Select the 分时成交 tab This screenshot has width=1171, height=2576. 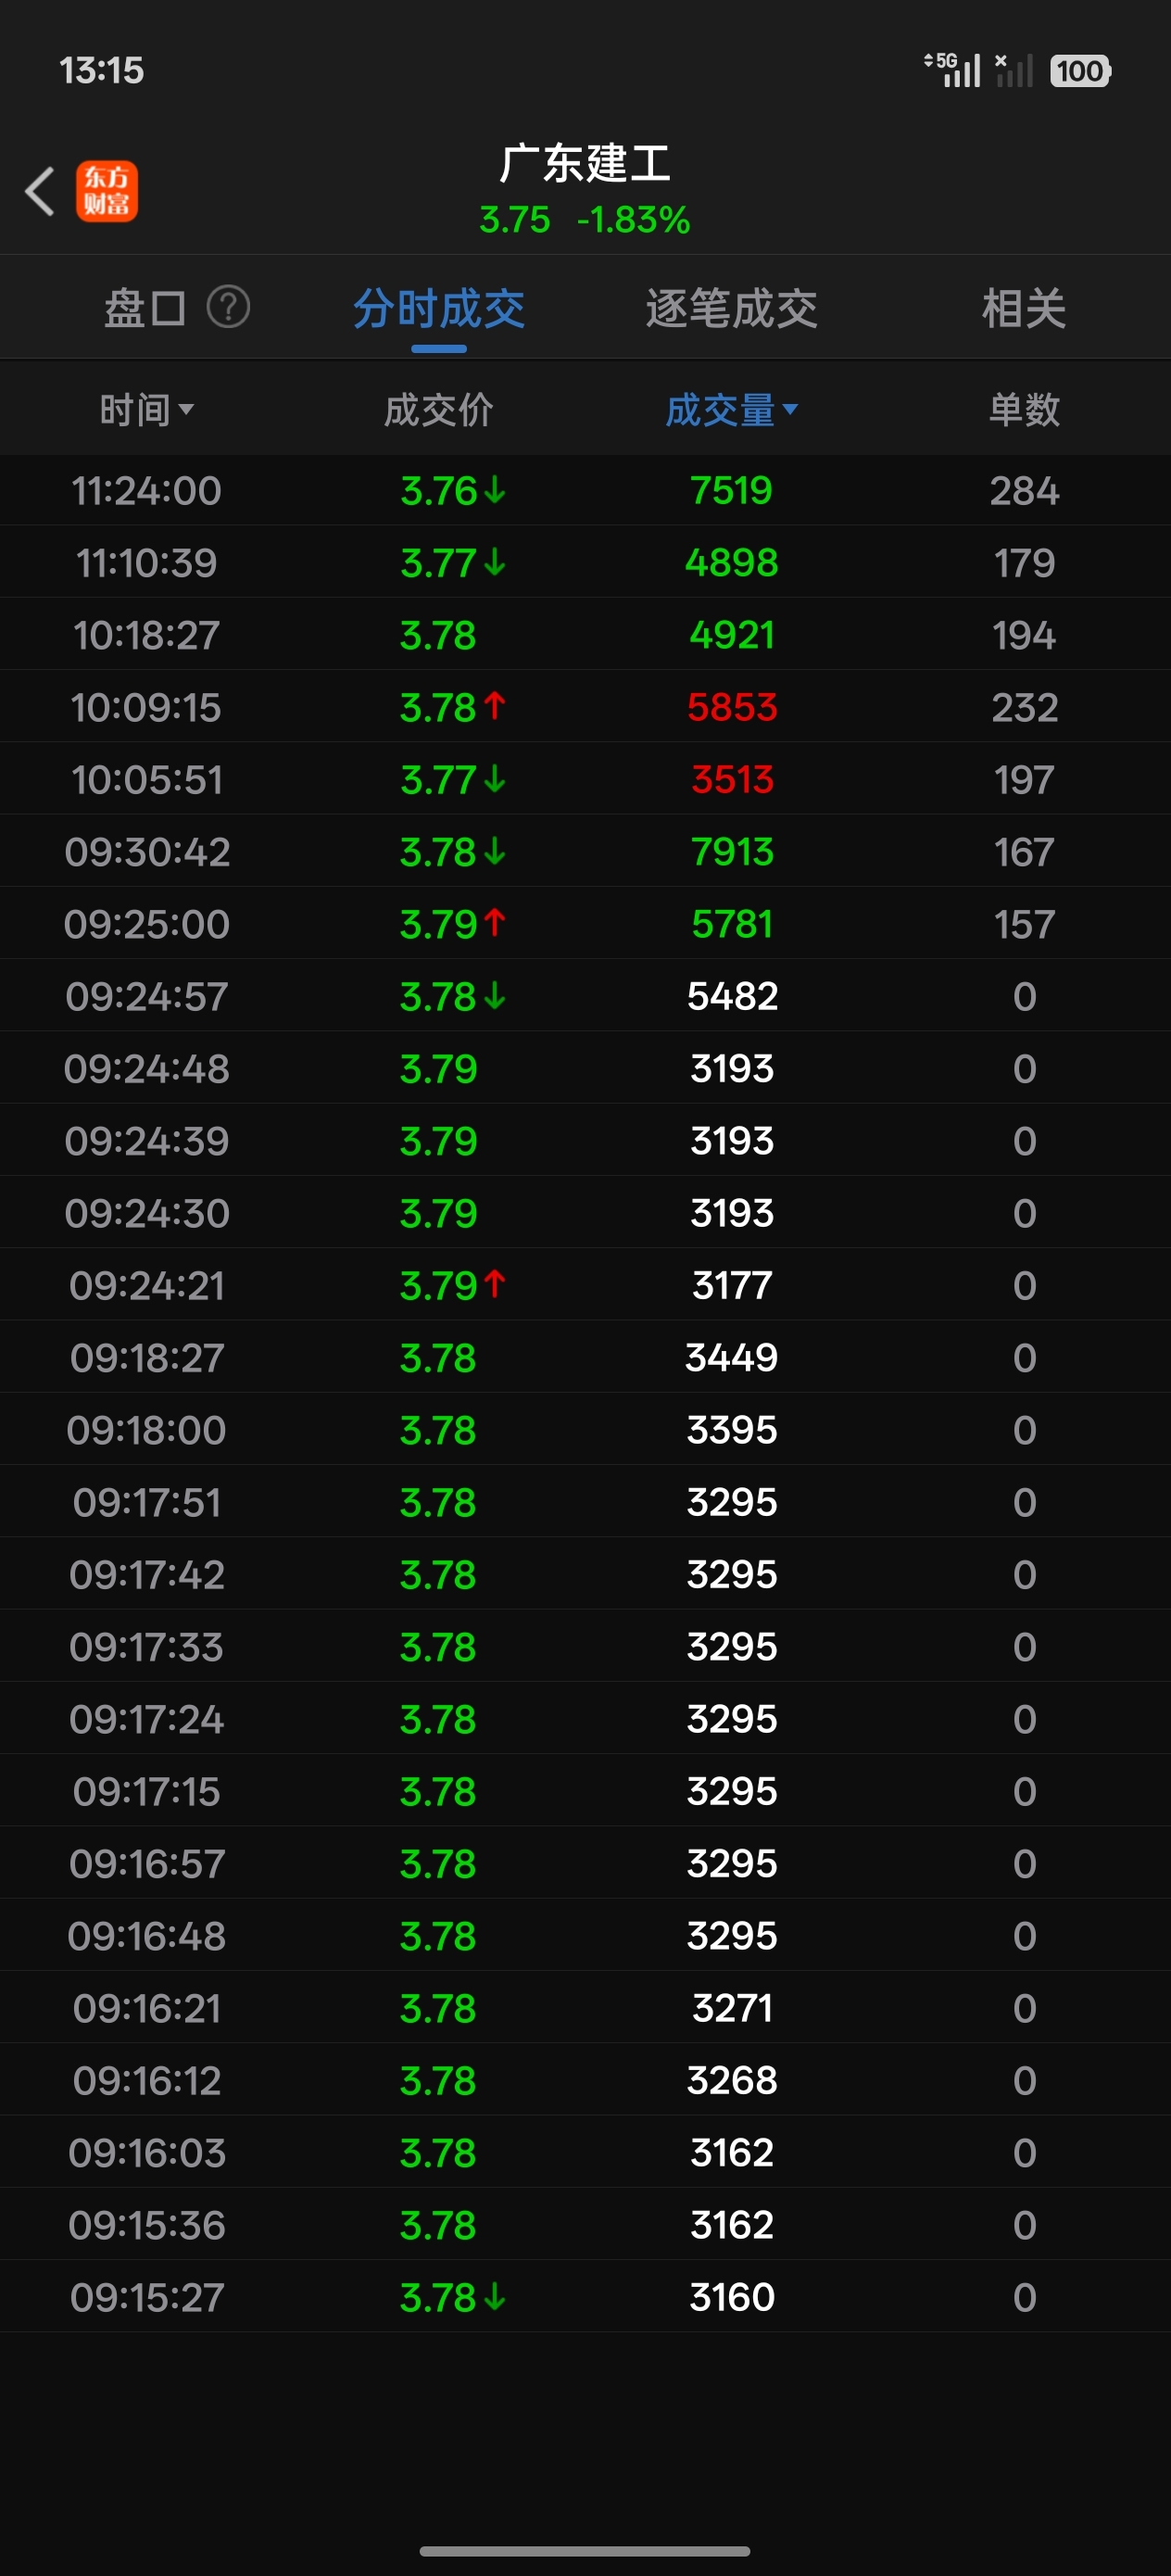[x=439, y=308]
